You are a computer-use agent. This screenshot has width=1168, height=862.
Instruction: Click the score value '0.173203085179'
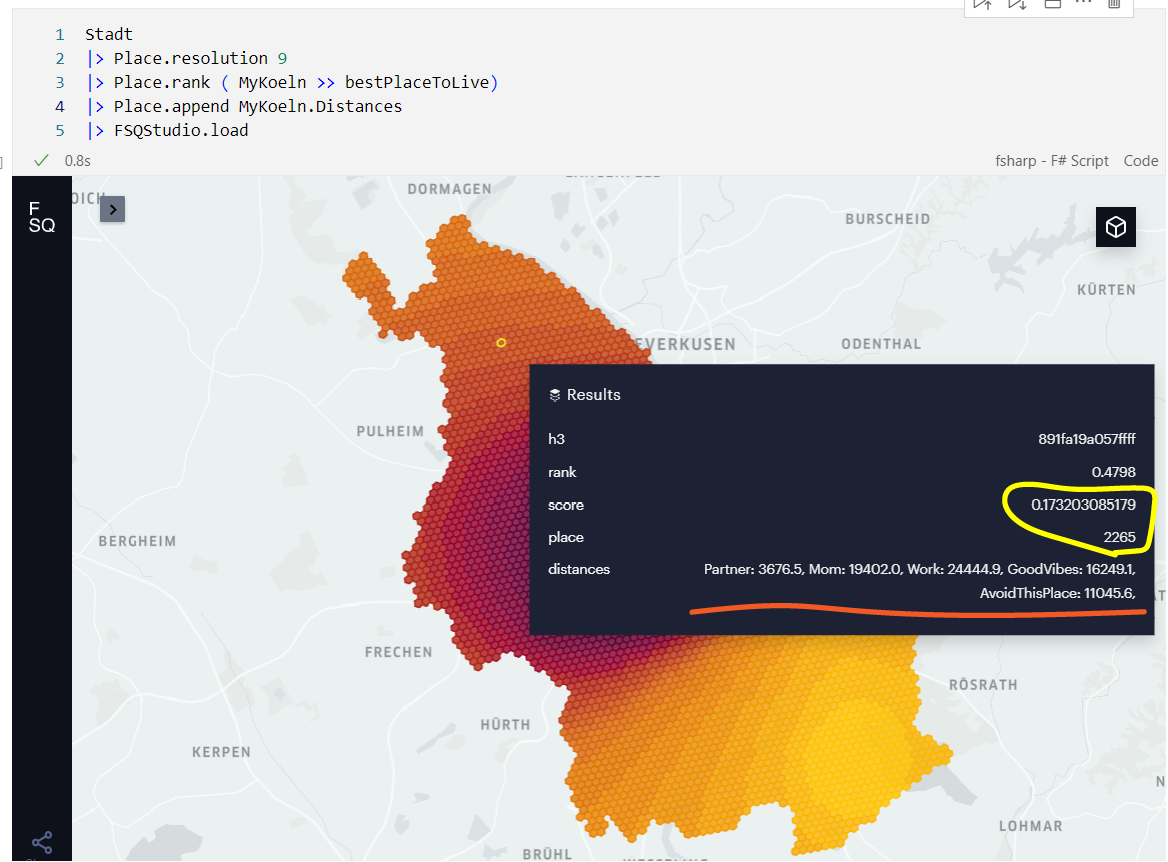pyautogui.click(x=1083, y=504)
